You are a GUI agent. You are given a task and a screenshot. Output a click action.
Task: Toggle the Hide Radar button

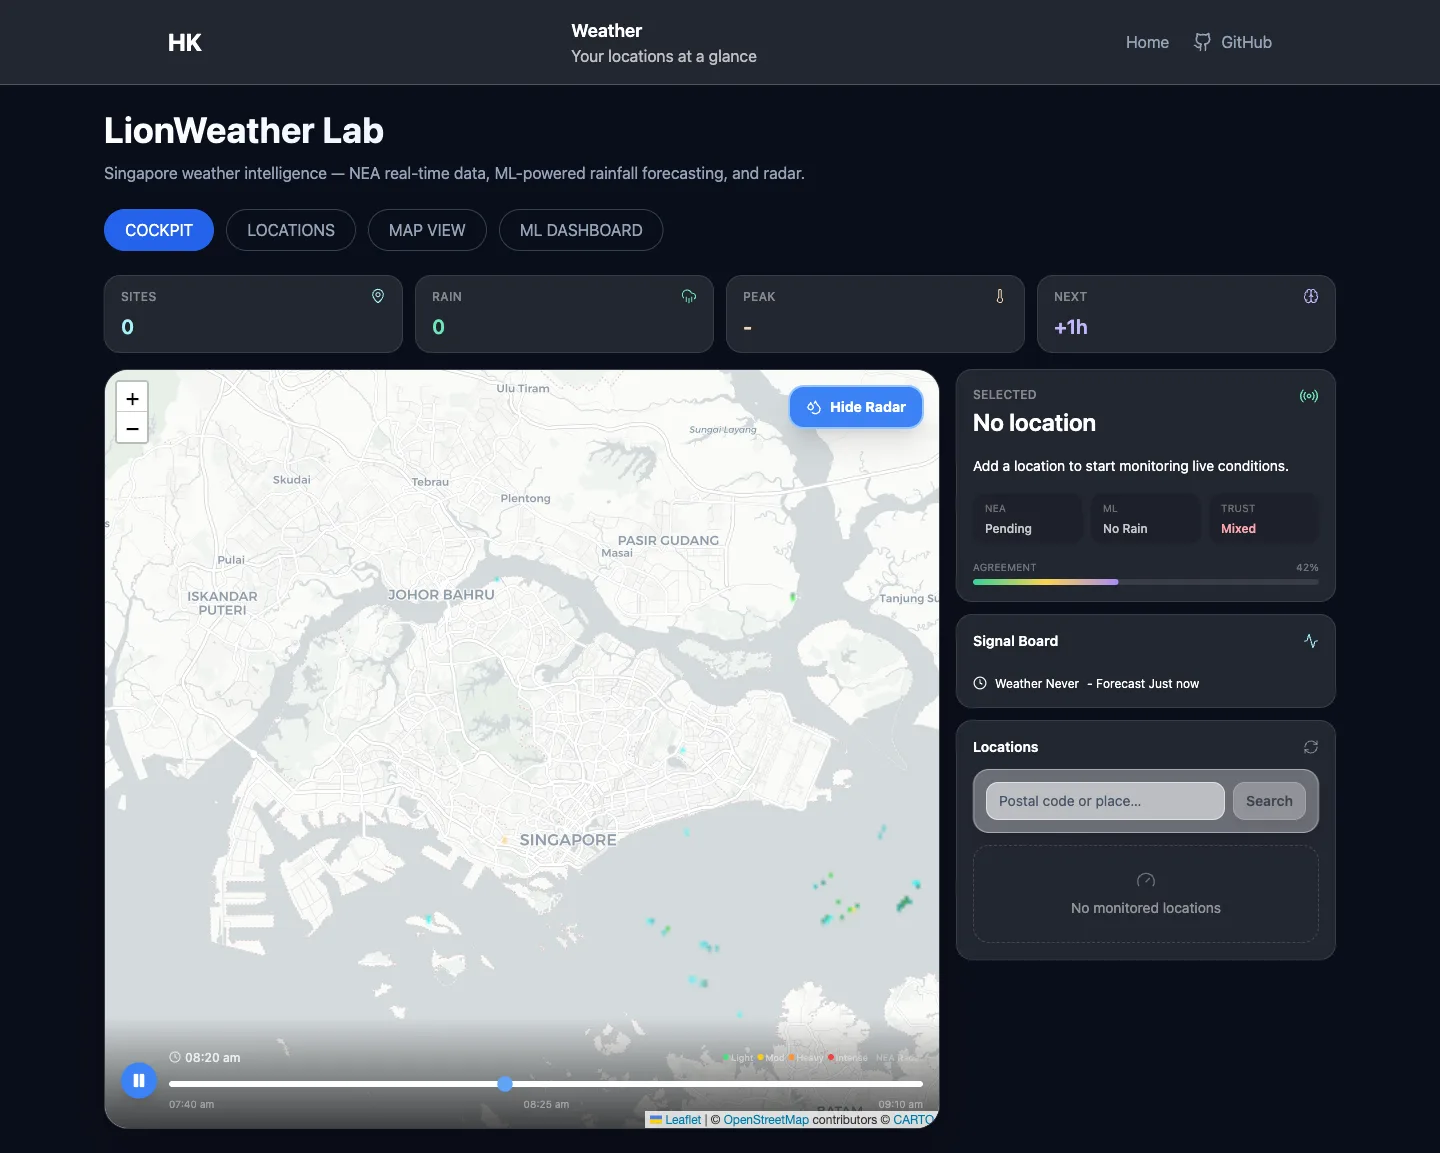(856, 407)
